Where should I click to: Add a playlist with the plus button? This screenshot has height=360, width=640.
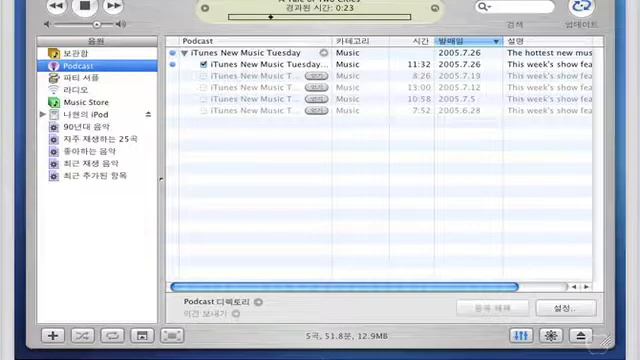coord(53,336)
